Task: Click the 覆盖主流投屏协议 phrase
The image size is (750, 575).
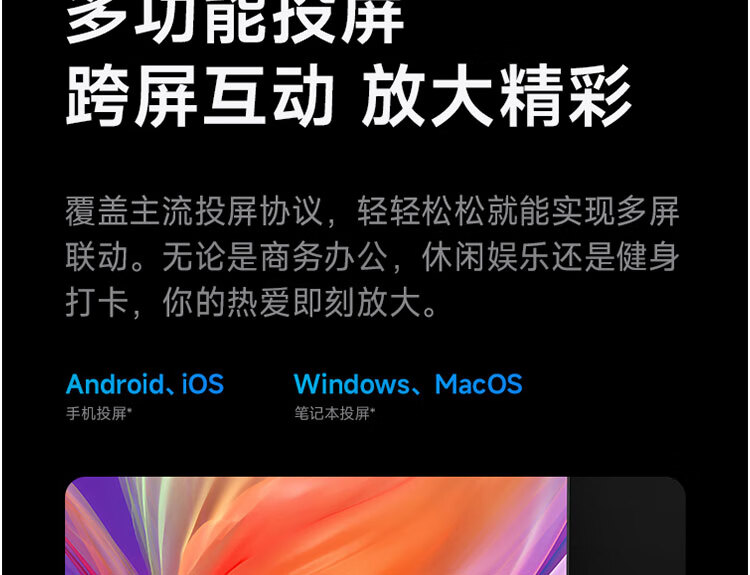Action: [x=194, y=211]
